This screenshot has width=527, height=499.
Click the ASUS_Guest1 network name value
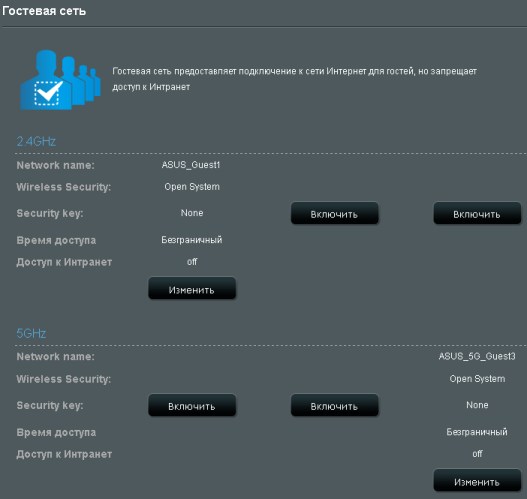pyautogui.click(x=191, y=165)
